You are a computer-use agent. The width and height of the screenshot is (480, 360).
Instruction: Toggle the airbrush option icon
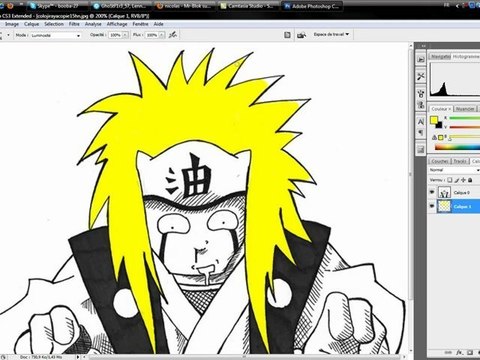pyautogui.click(x=173, y=35)
